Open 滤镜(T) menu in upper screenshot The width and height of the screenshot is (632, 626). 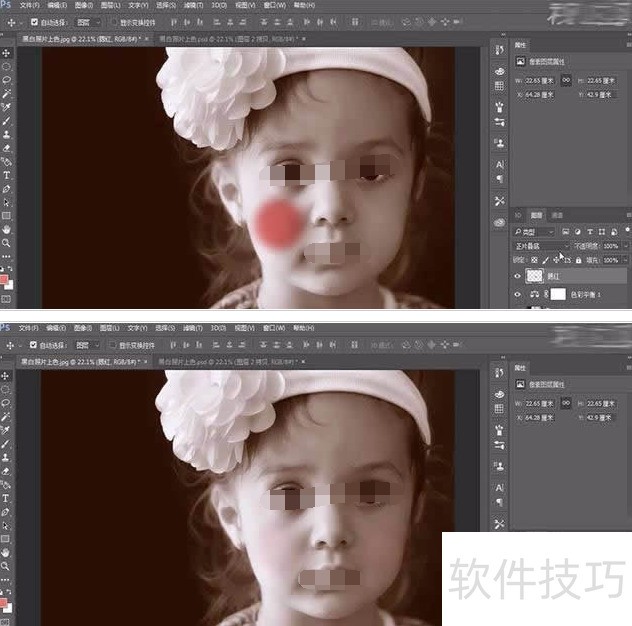[193, 6]
